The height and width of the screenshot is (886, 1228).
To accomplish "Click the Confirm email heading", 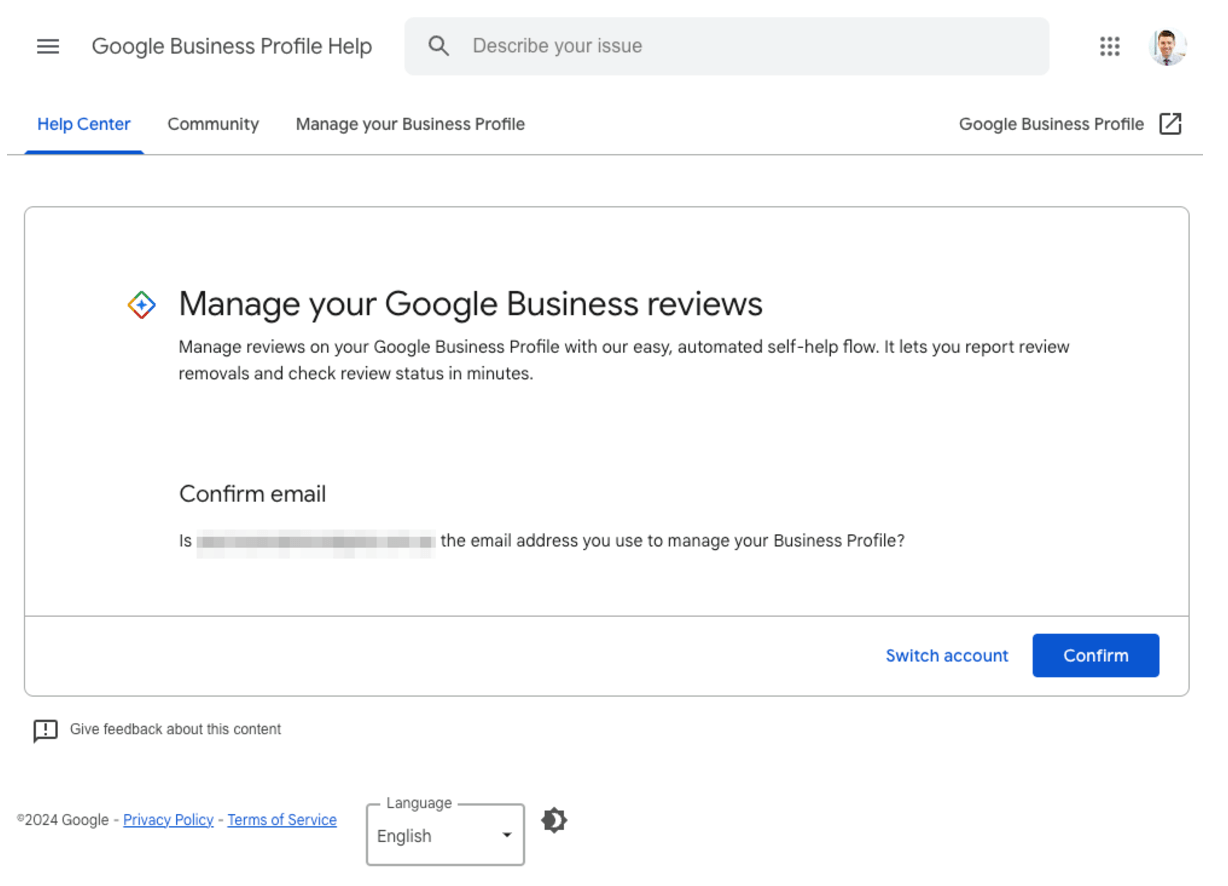I will [x=253, y=494].
